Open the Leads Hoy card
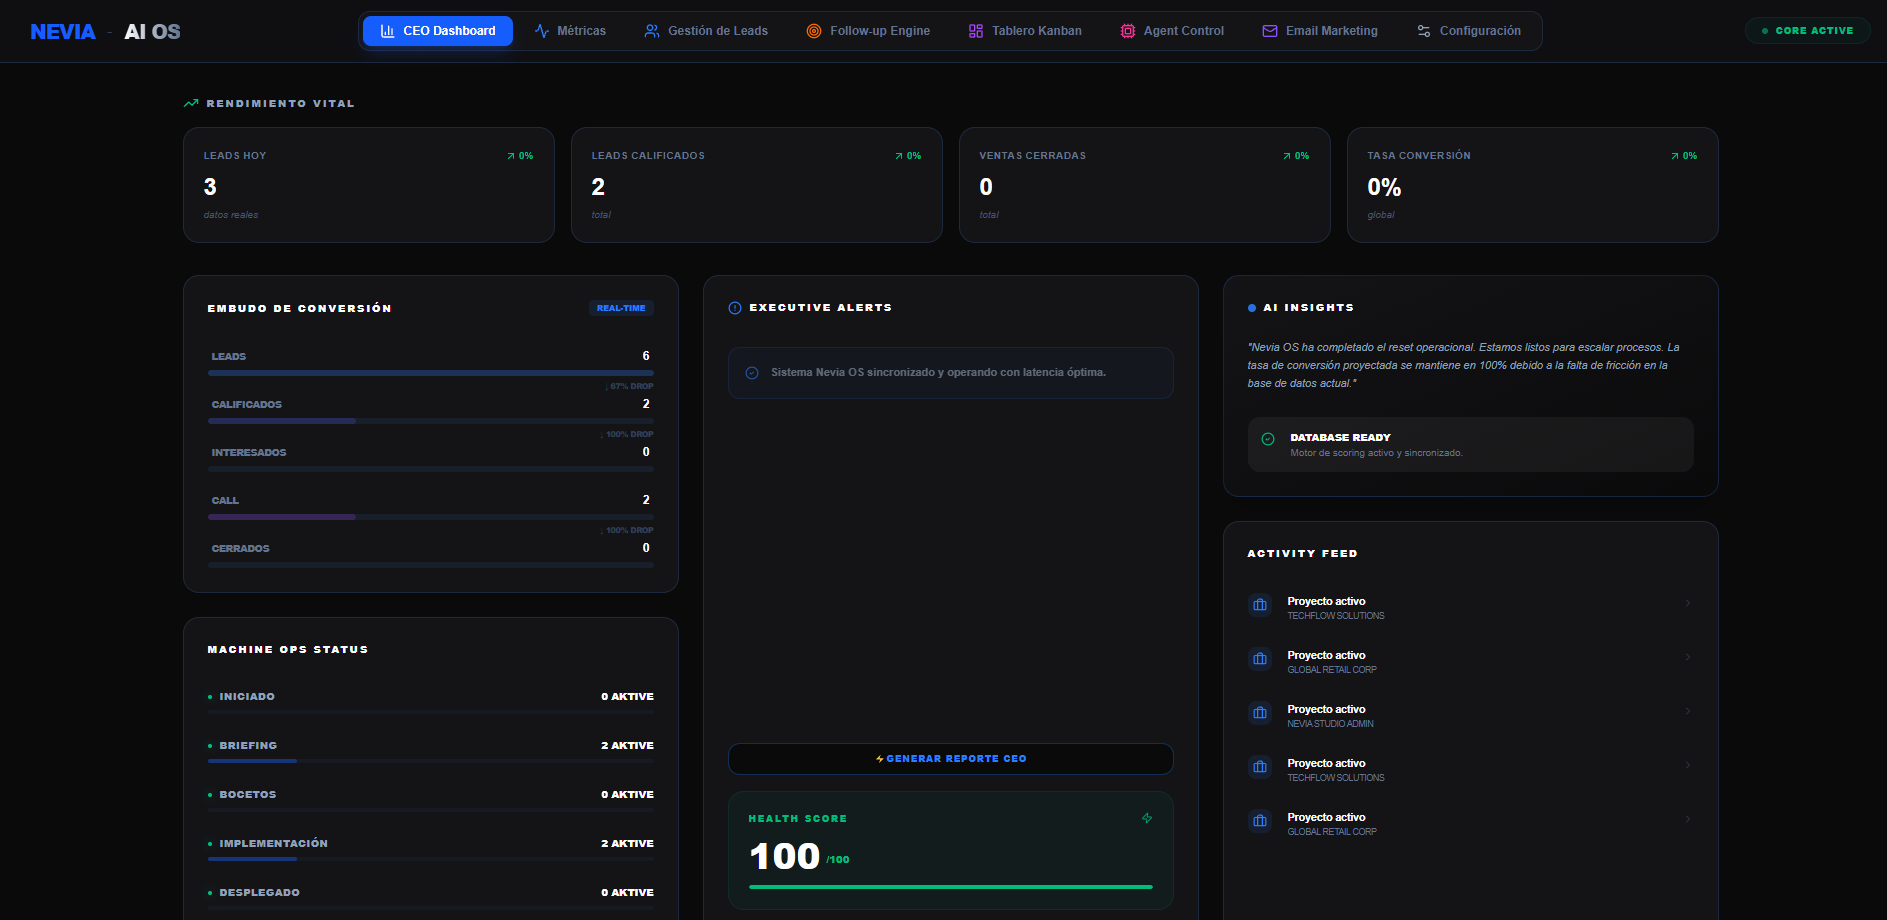Image resolution: width=1887 pixels, height=920 pixels. pos(369,185)
